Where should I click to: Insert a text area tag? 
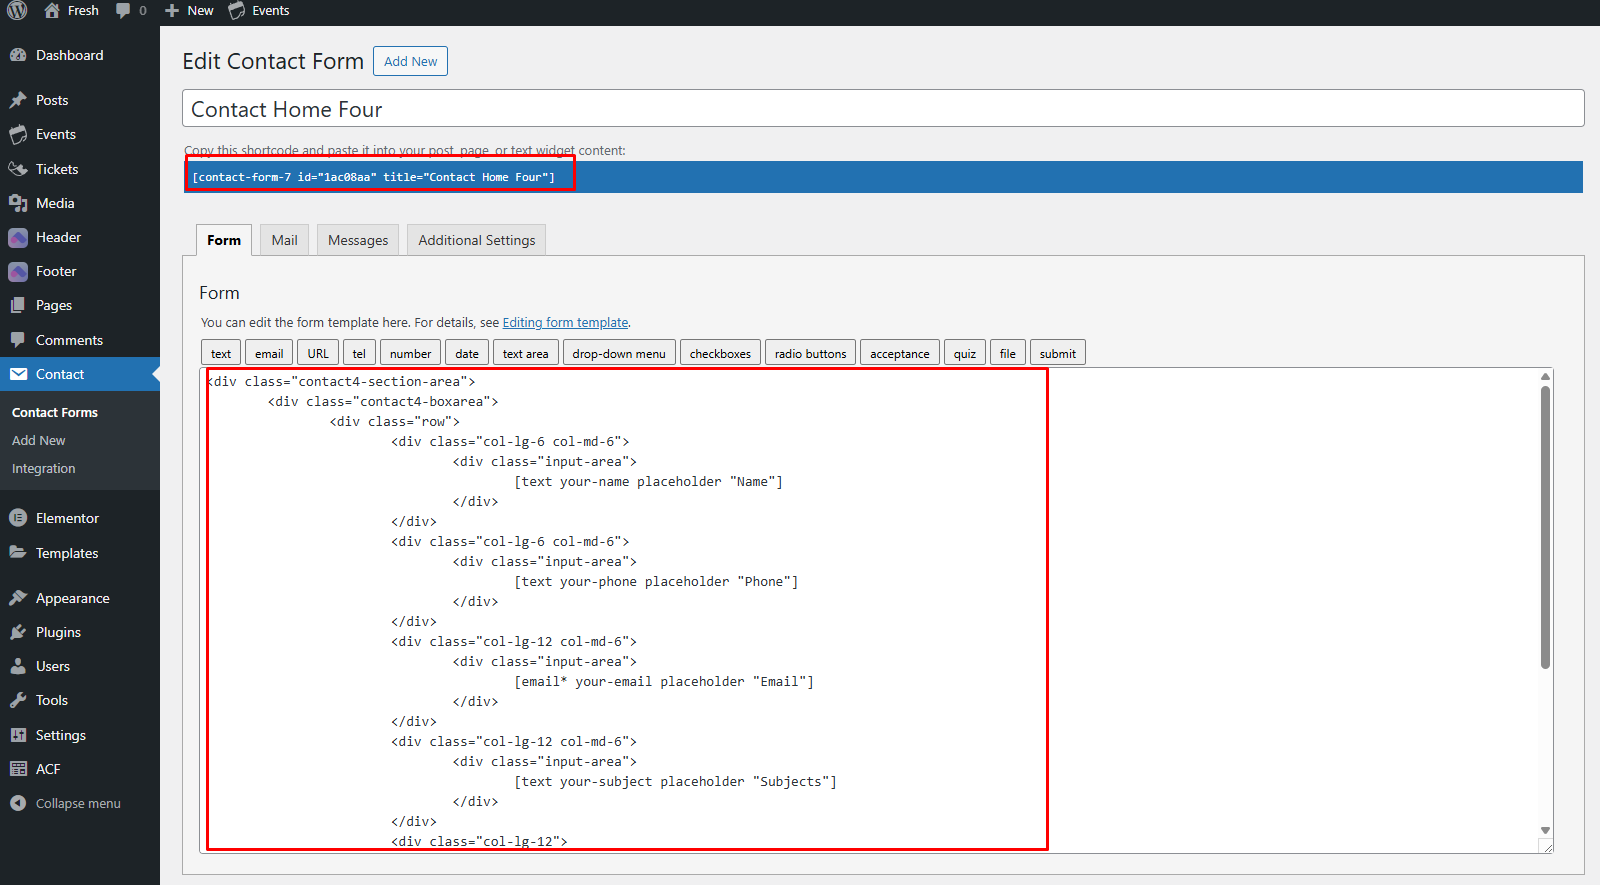pos(526,353)
